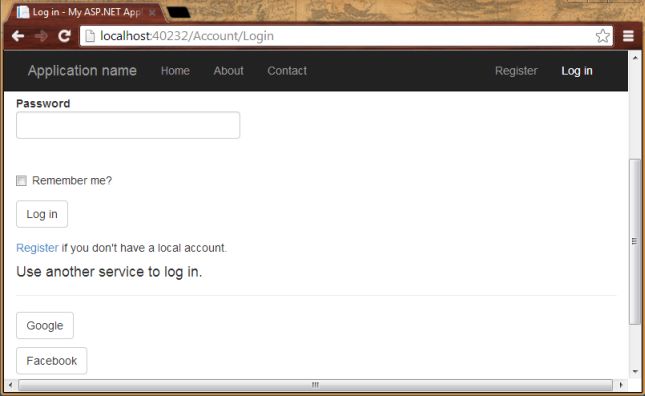Click Log in in the top navbar
This screenshot has width=645, height=396.
pos(577,71)
